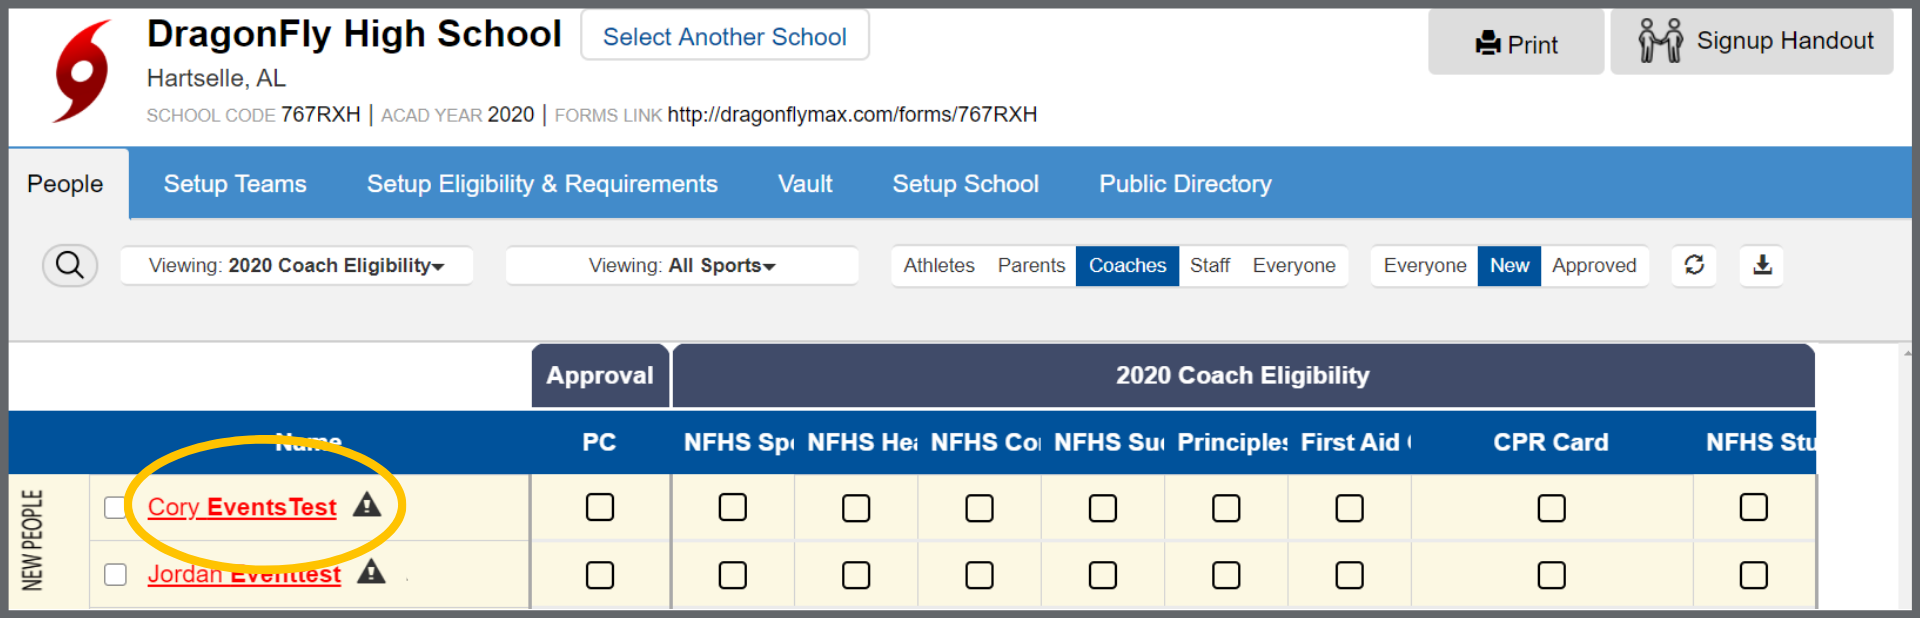1920x618 pixels.
Task: Expand the Viewing All Sports dropdown
Action: click(682, 265)
